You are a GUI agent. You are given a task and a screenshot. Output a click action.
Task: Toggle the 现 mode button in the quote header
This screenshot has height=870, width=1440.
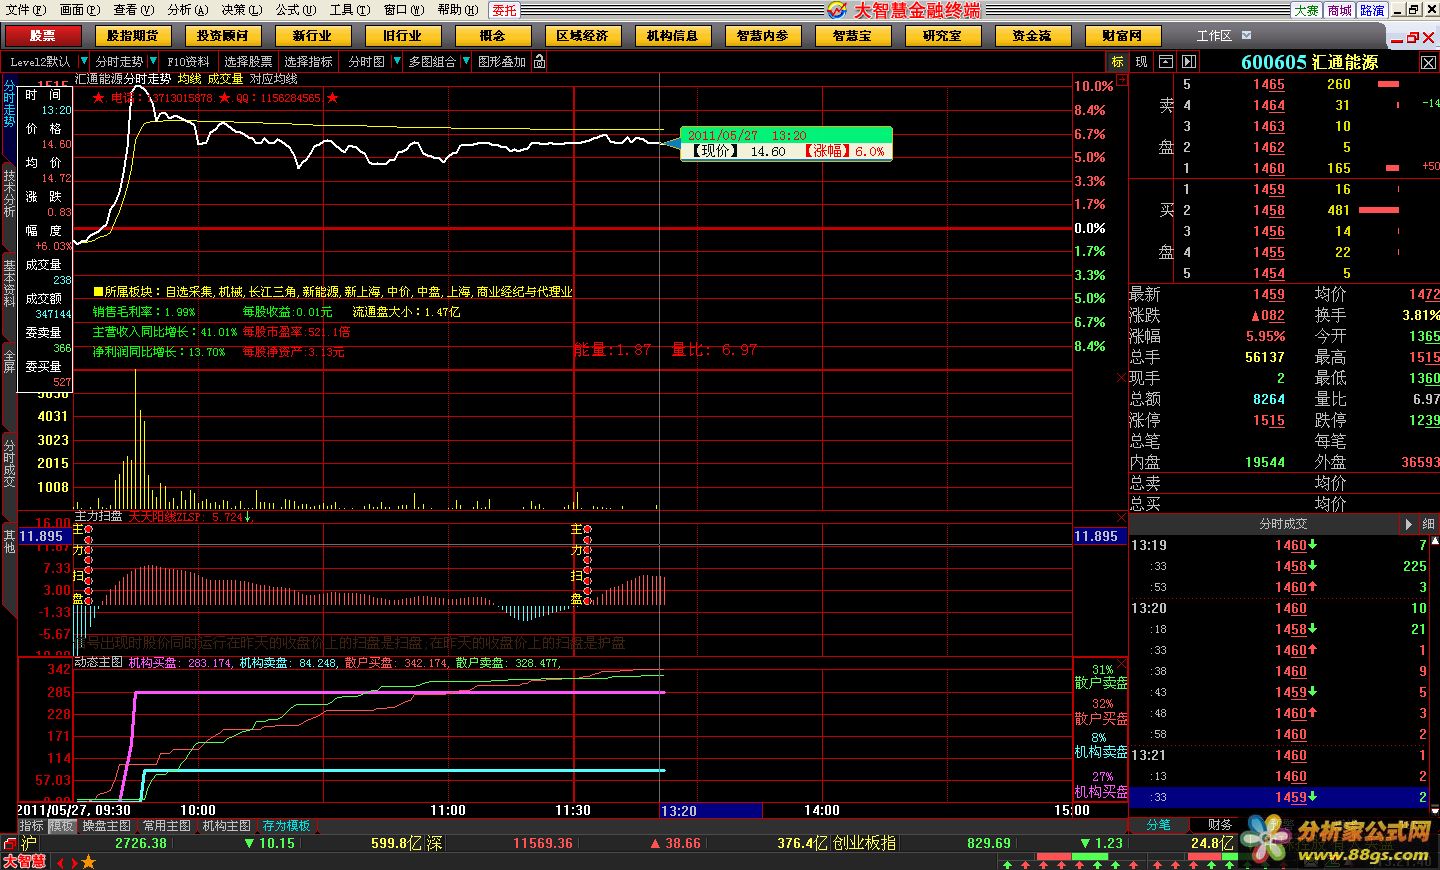[x=1142, y=61]
